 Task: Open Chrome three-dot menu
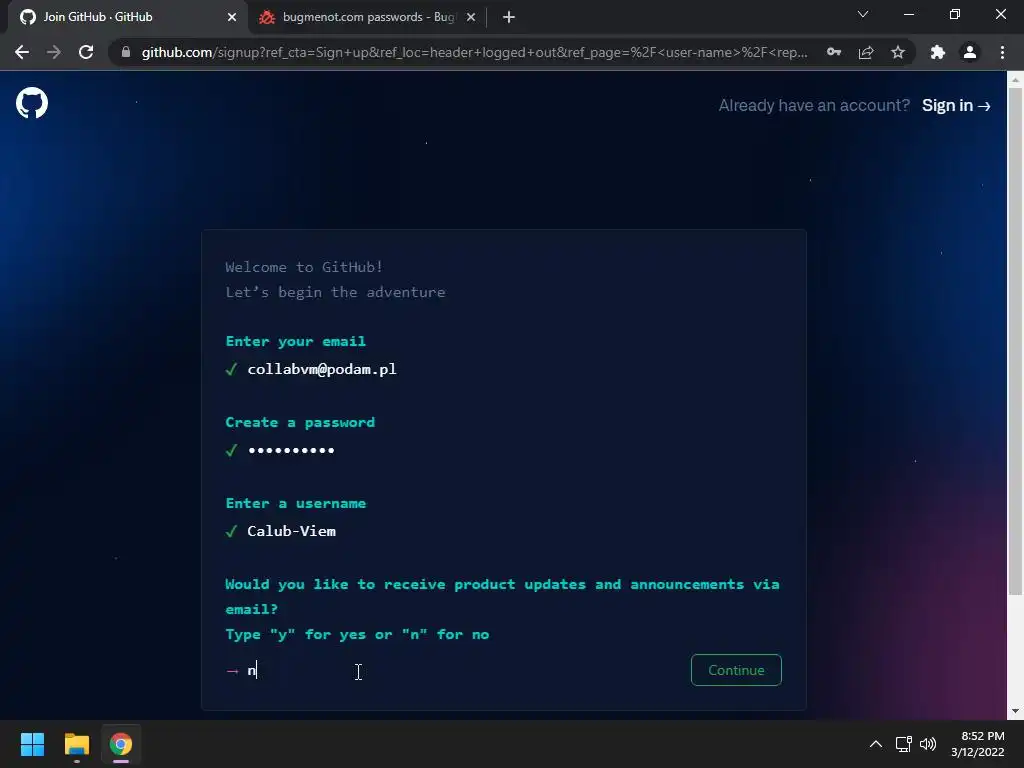click(1002, 52)
